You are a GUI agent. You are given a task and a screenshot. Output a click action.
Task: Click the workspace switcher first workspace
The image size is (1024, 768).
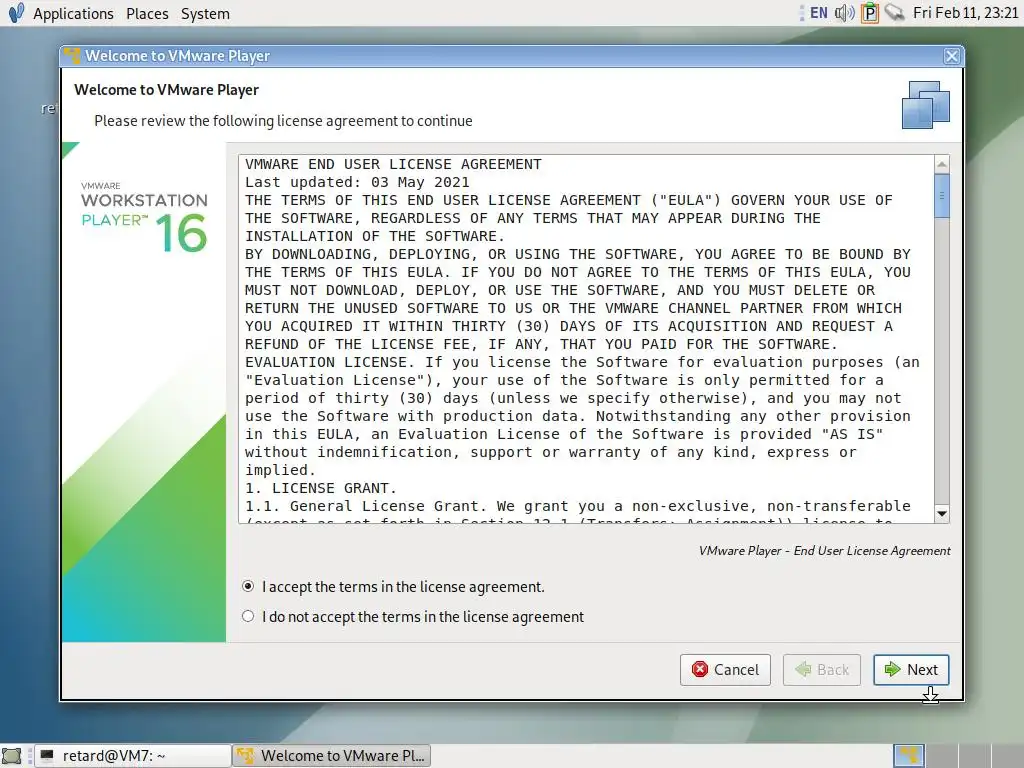(x=909, y=756)
